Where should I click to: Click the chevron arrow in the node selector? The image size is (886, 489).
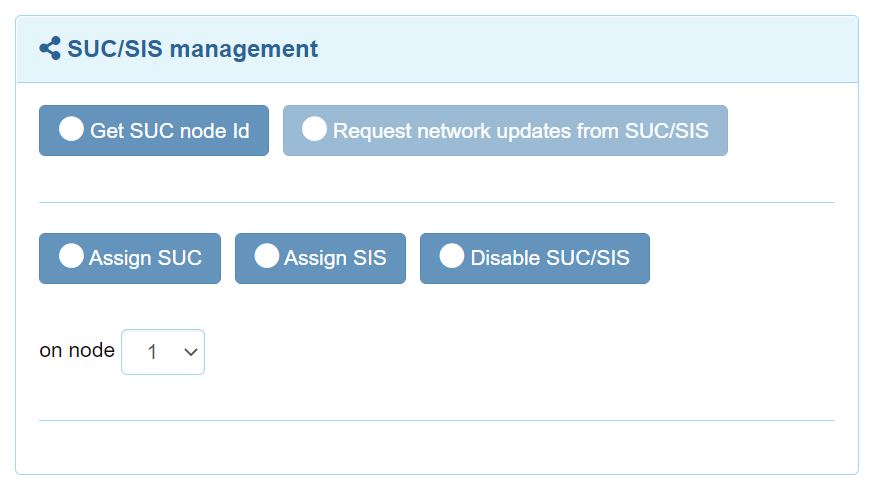(192, 352)
